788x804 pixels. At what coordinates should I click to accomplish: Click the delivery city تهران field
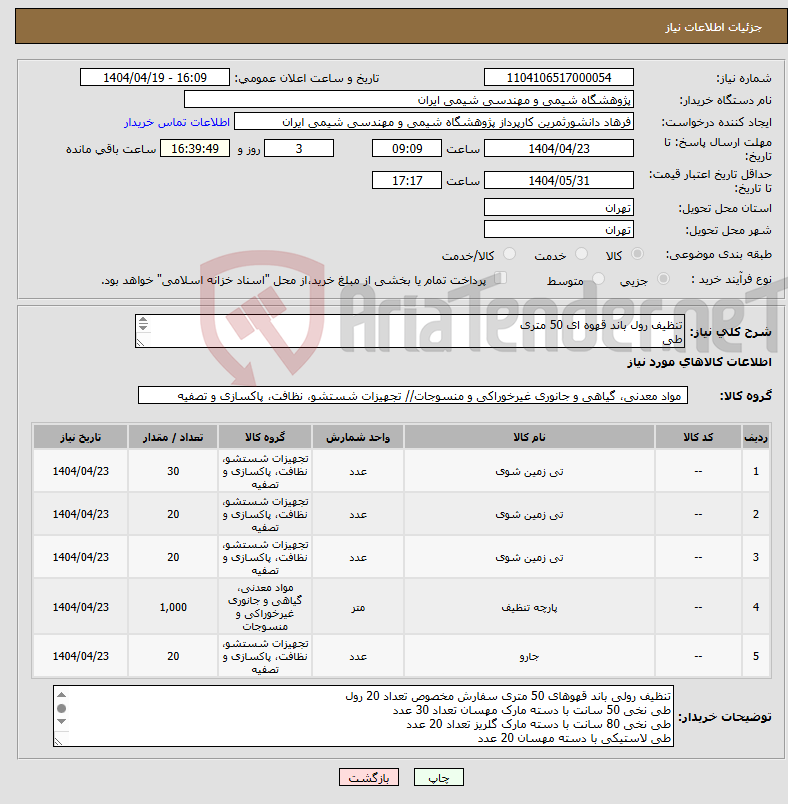(558, 229)
